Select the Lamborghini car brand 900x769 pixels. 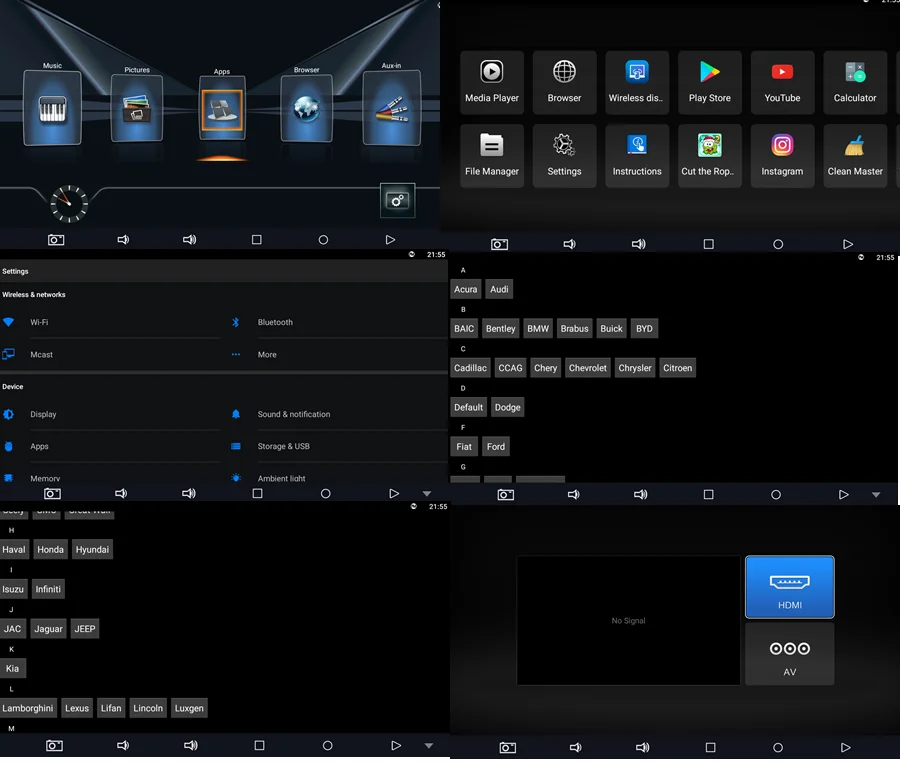pos(28,708)
